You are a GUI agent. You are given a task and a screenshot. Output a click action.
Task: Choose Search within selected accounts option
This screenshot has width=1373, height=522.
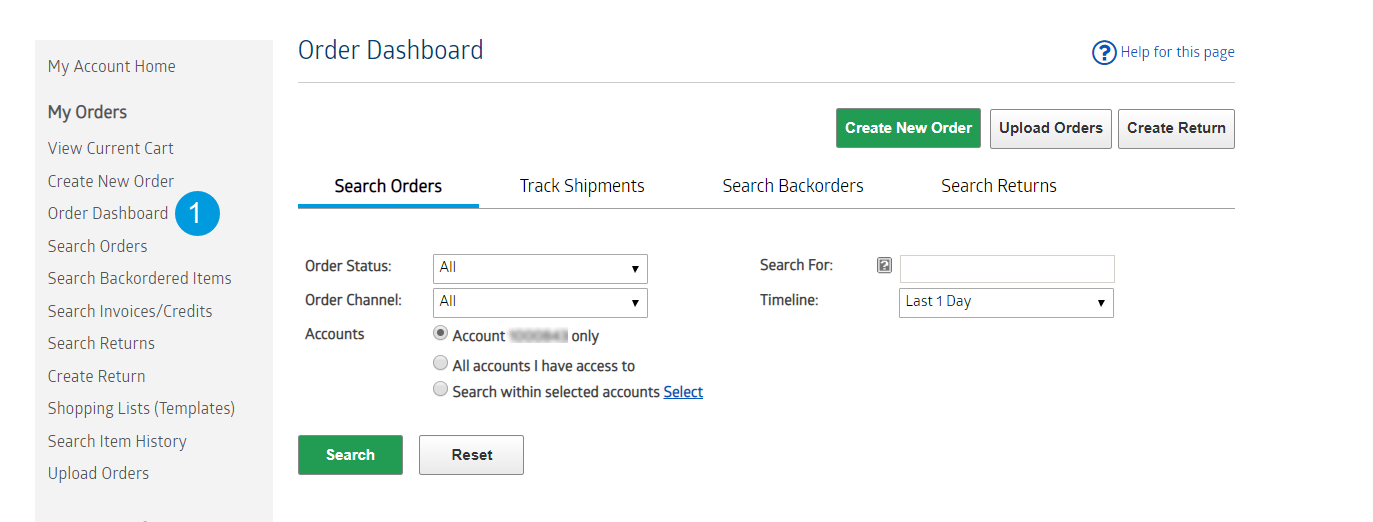pyautogui.click(x=440, y=390)
